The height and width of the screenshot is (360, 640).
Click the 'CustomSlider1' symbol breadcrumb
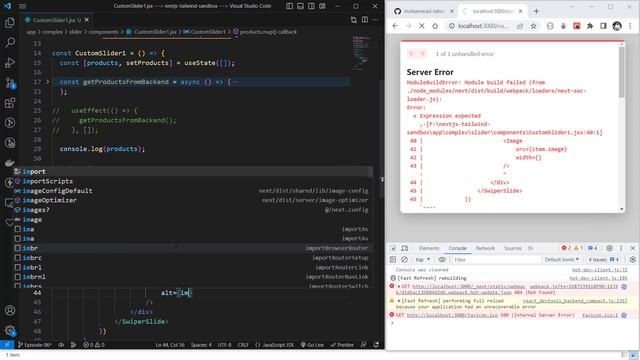coord(208,32)
